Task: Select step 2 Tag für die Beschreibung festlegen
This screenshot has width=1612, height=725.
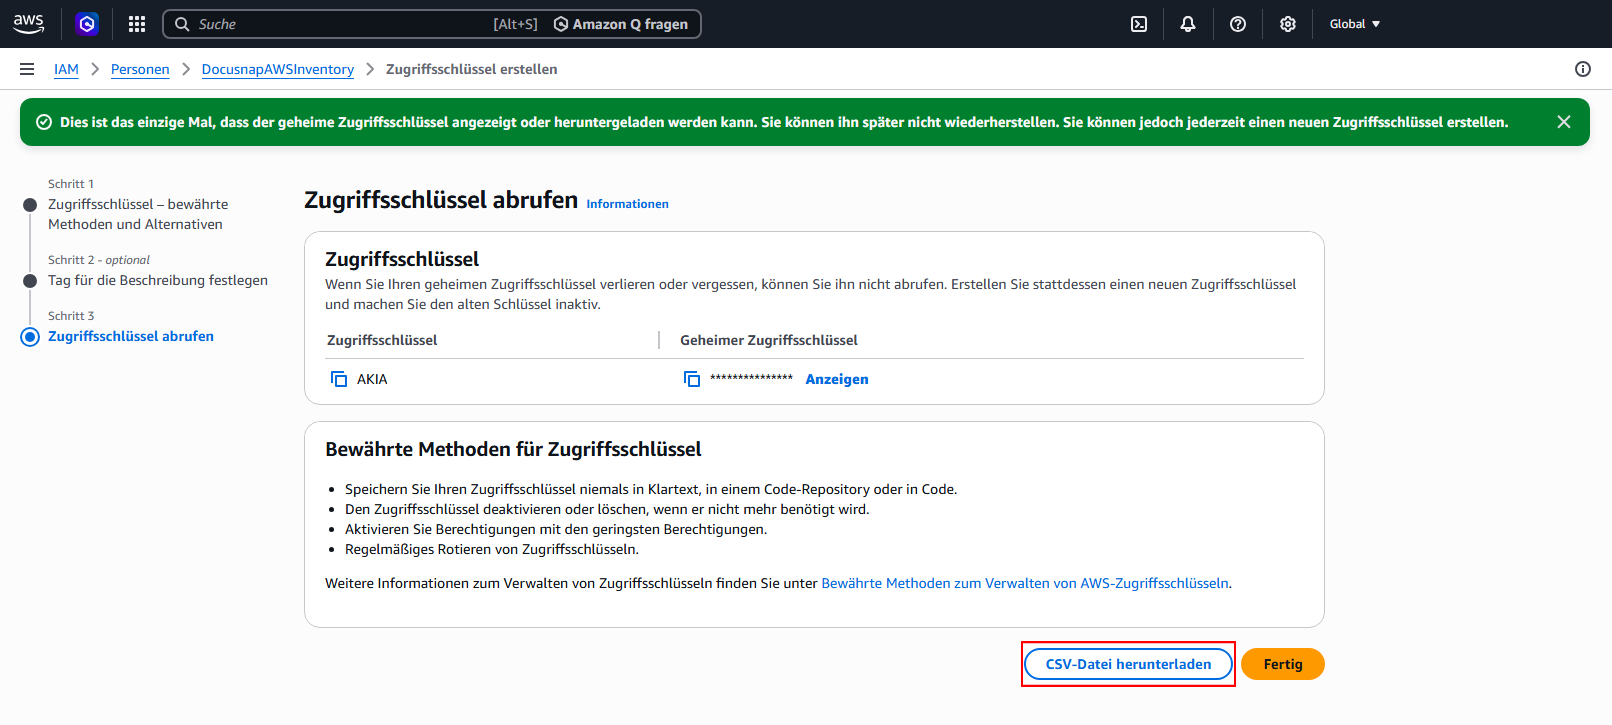Action: 158,280
